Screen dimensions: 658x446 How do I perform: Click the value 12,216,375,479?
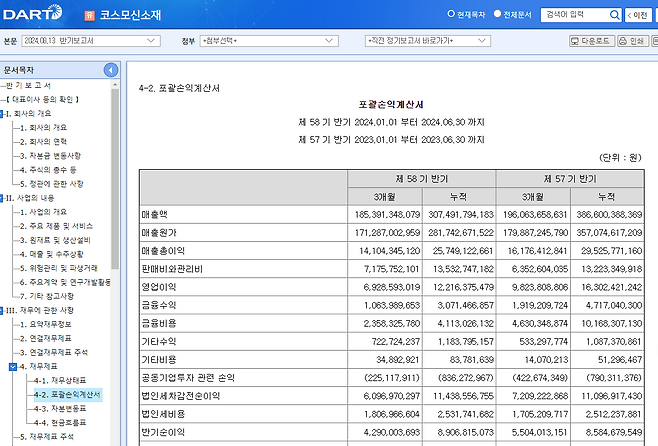click(463, 287)
